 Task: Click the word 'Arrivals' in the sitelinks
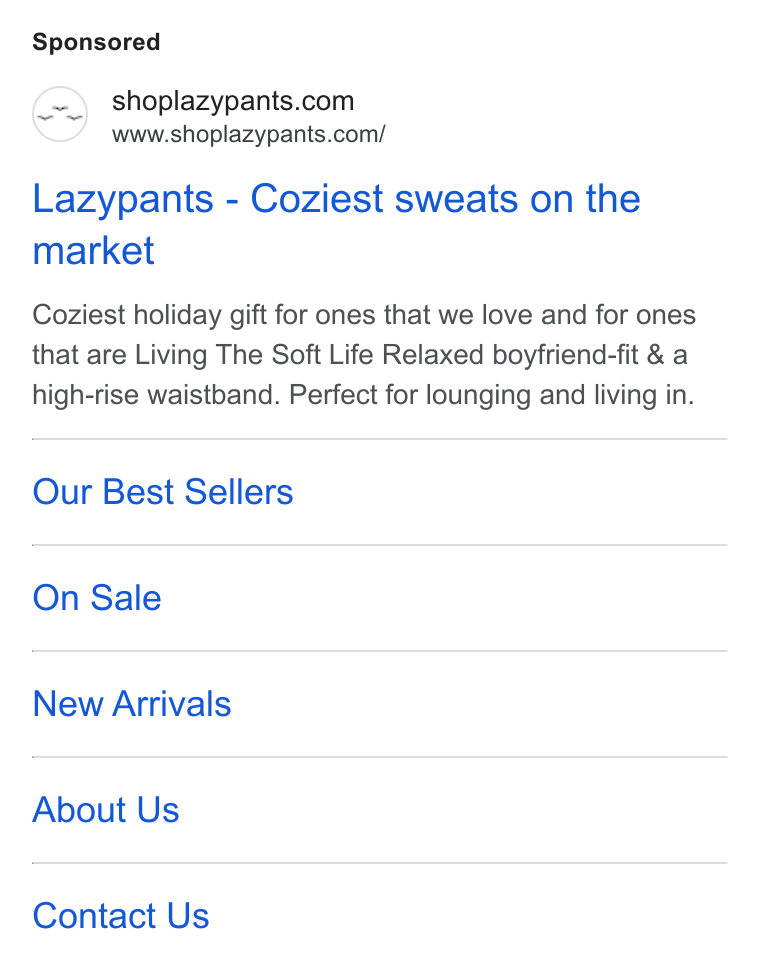coord(172,704)
